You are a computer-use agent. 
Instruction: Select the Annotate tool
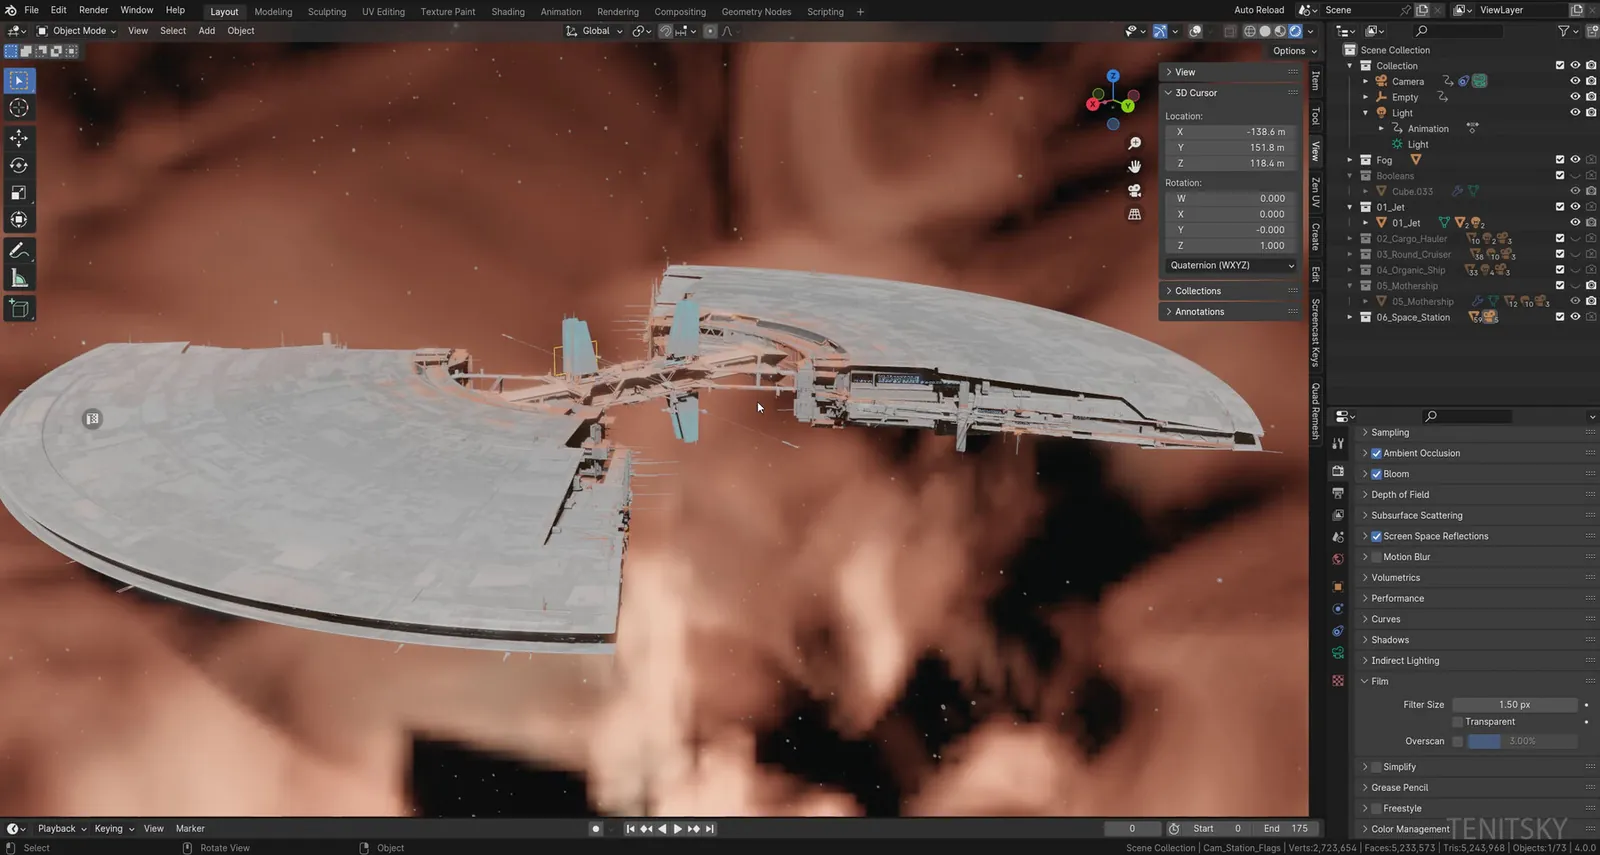(x=19, y=250)
